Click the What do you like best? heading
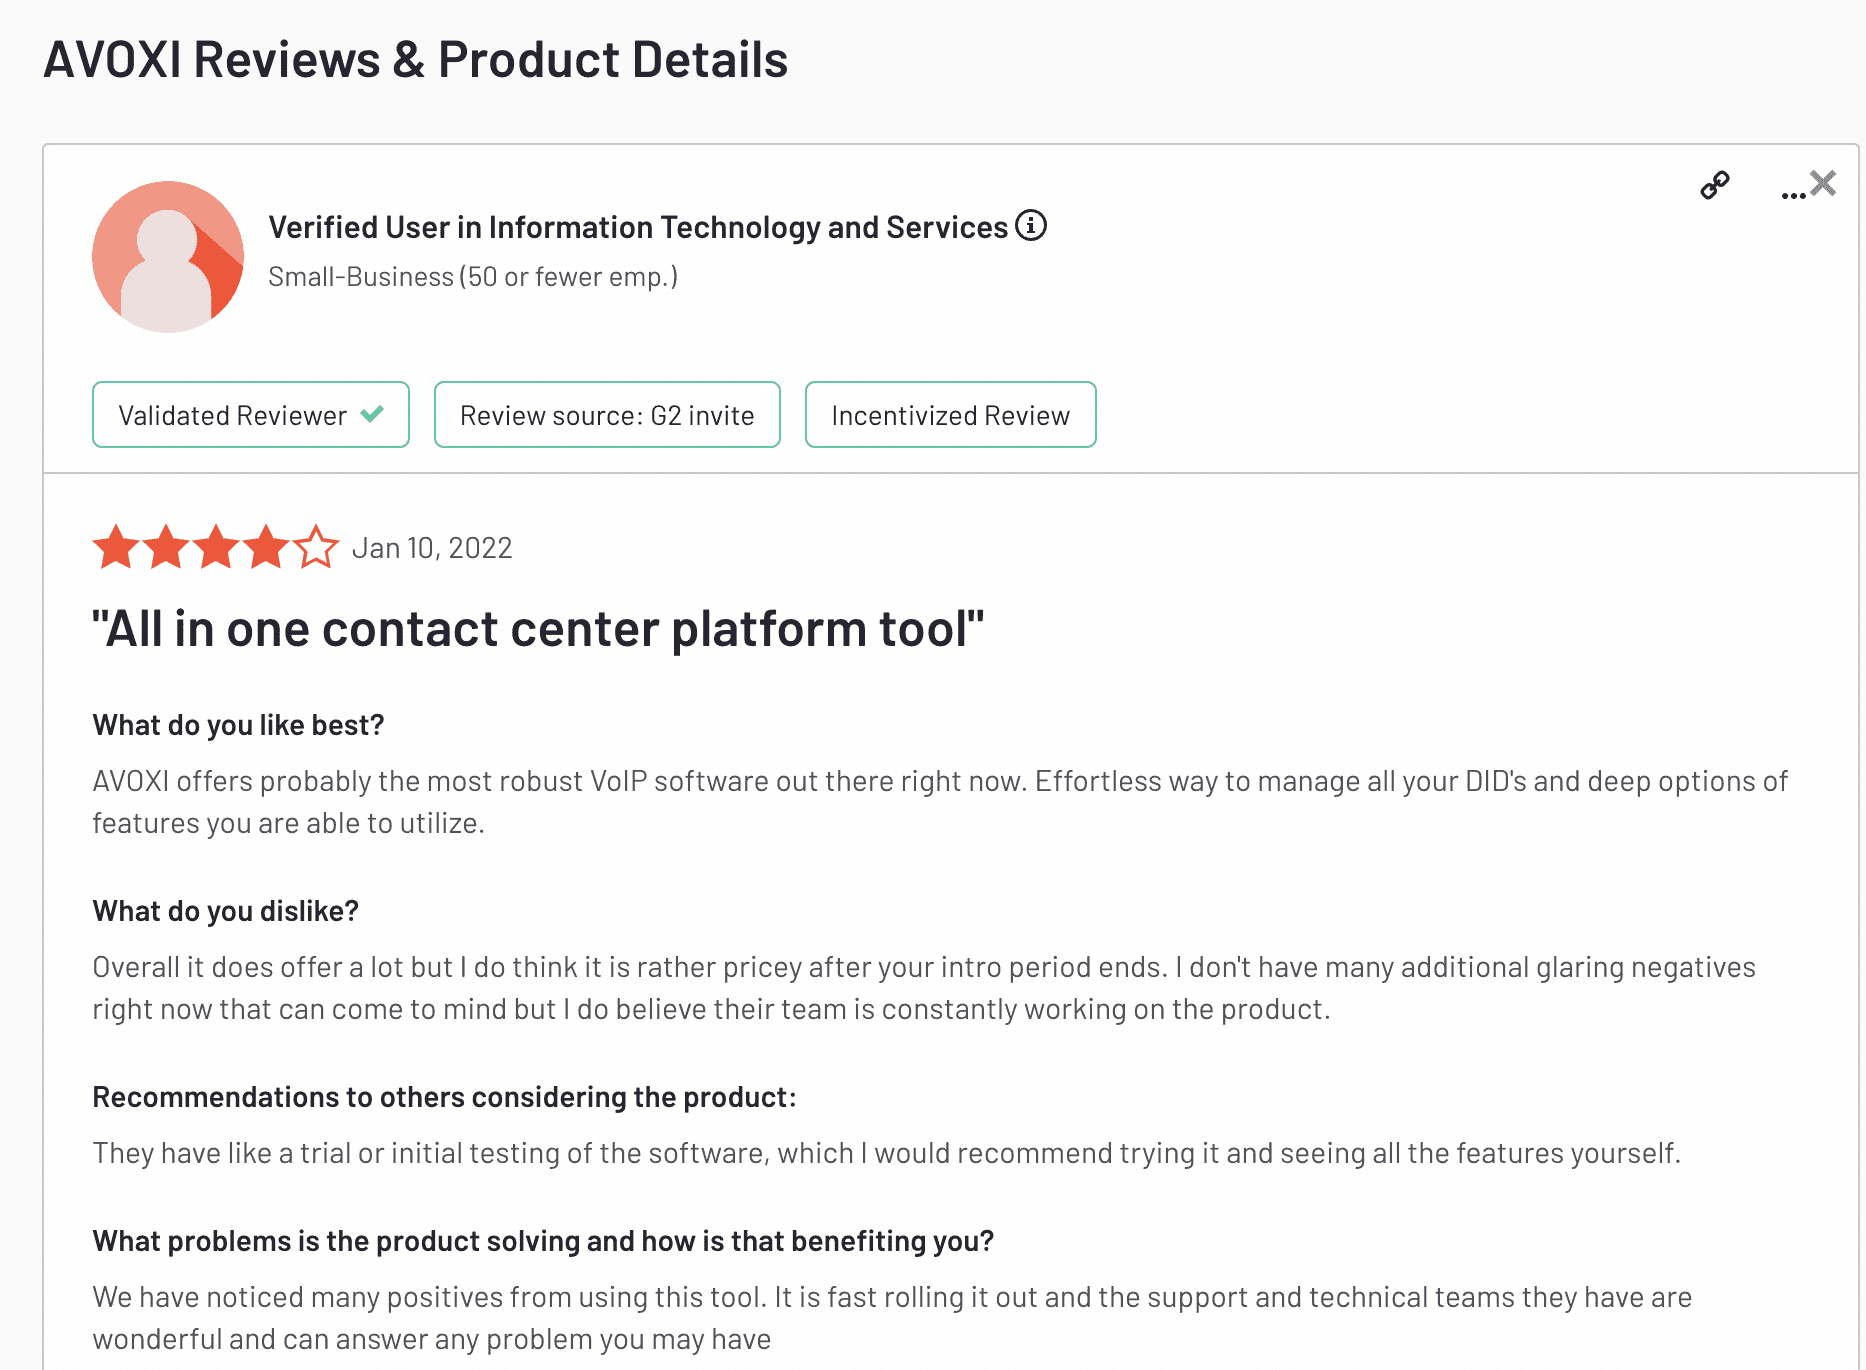 238,725
